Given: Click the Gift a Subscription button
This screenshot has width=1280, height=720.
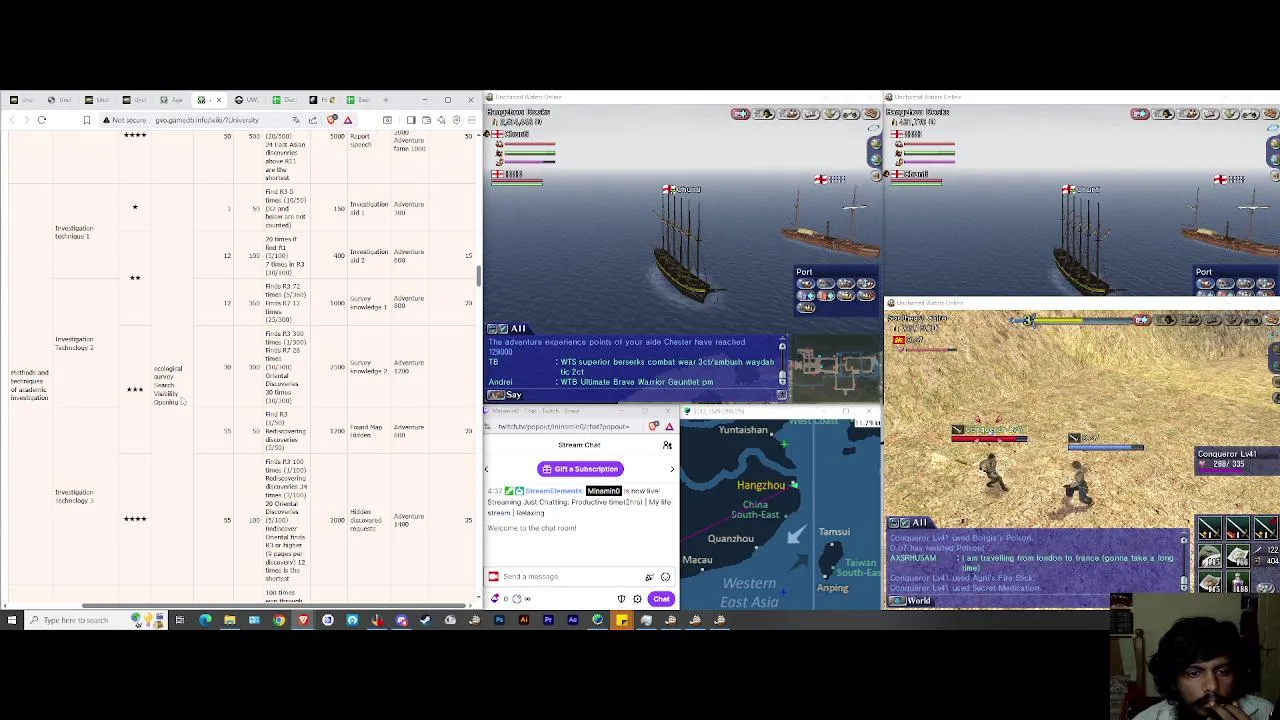Looking at the screenshot, I should point(580,469).
